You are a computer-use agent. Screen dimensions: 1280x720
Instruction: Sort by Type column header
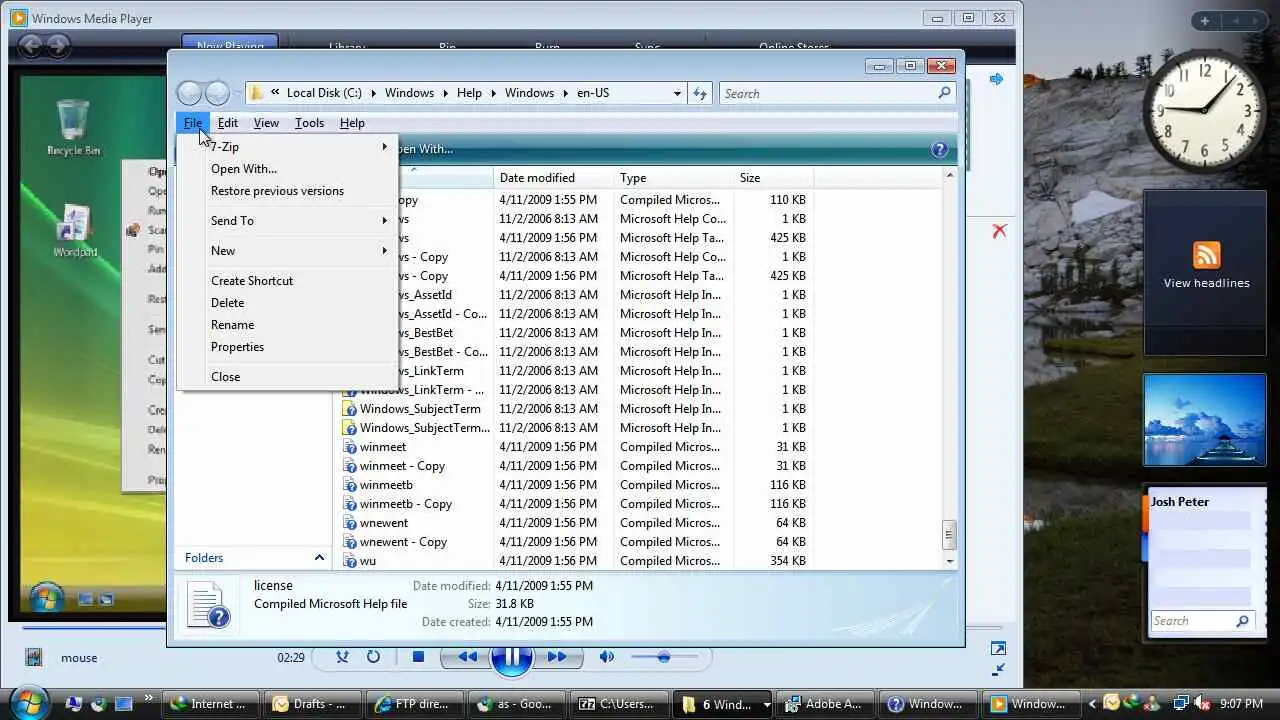click(x=673, y=178)
